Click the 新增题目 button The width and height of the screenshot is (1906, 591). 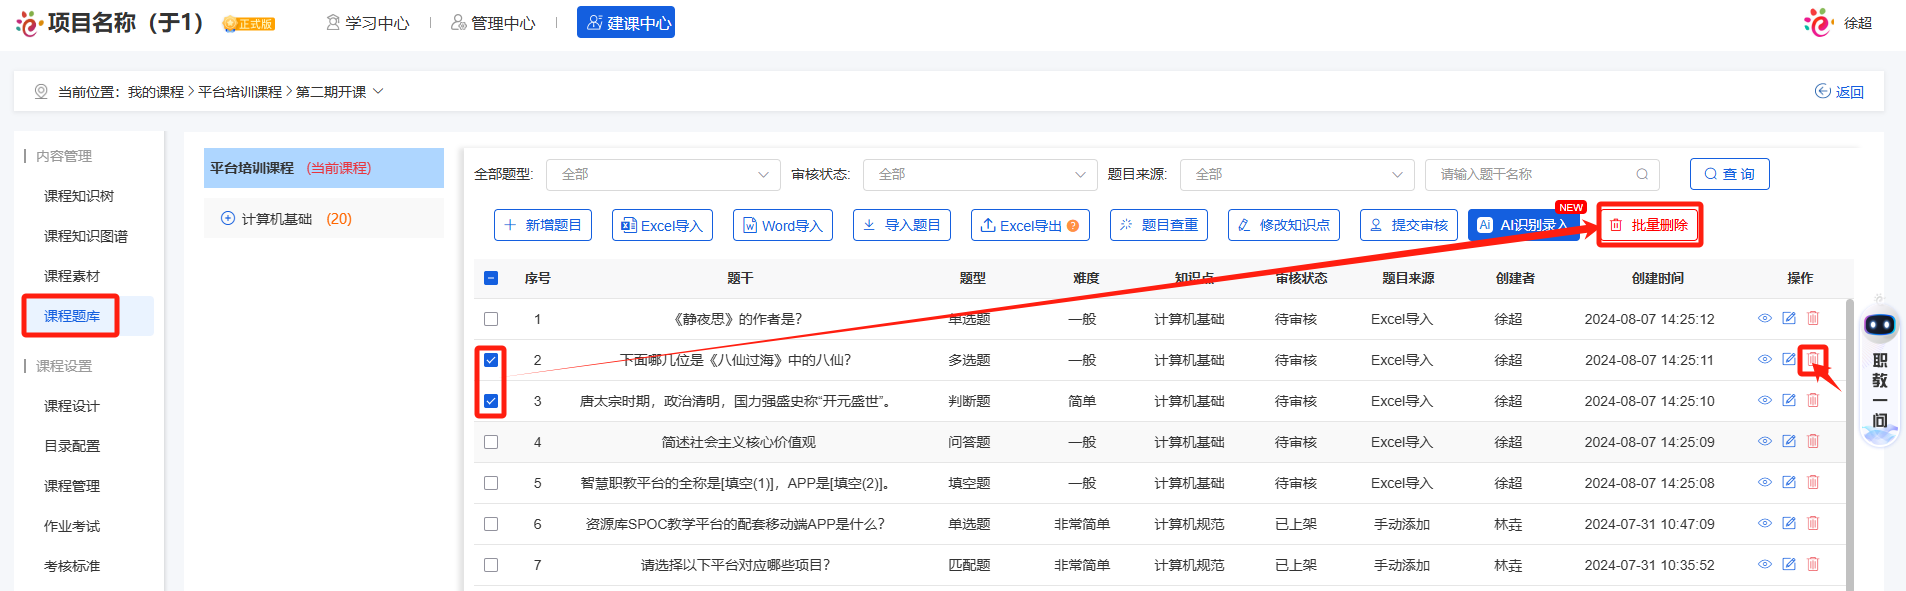click(x=543, y=225)
